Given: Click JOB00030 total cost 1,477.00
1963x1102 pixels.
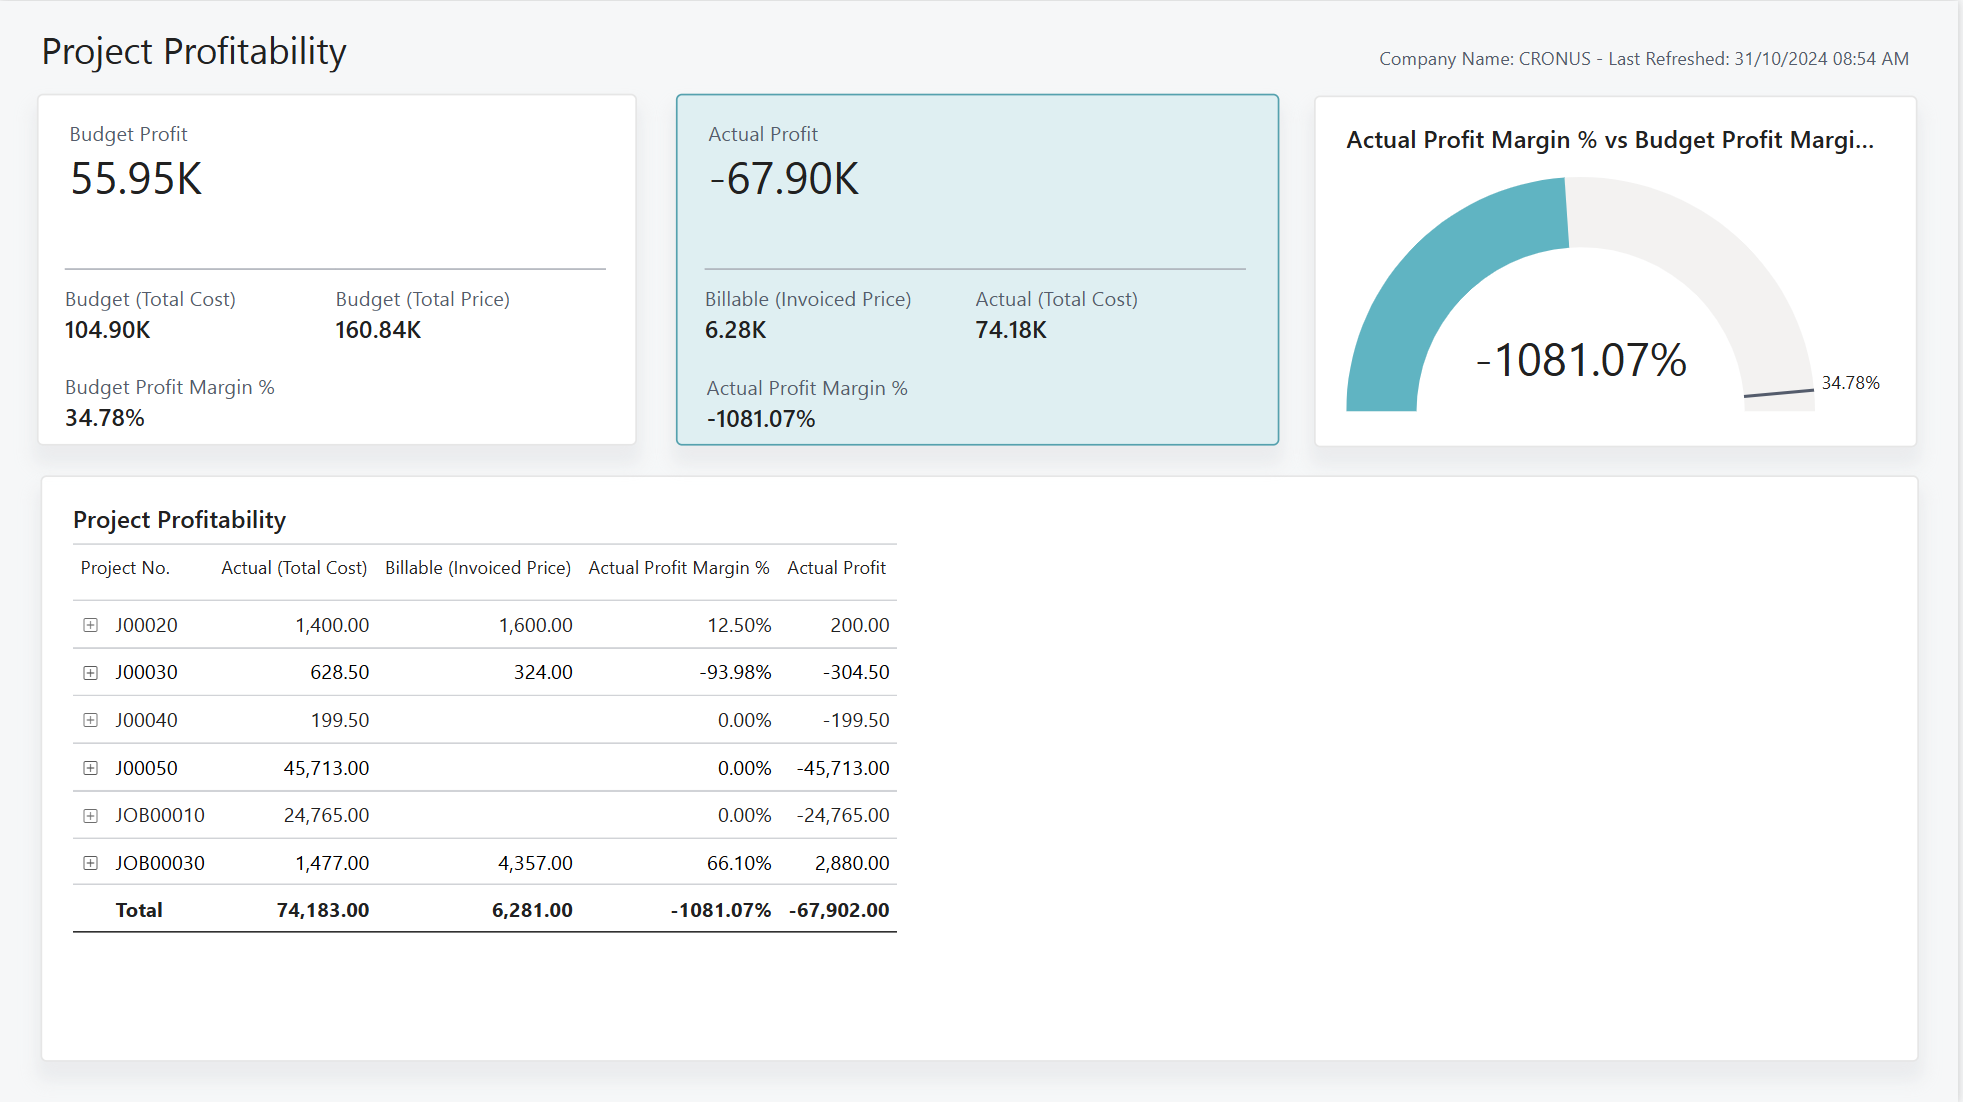Looking at the screenshot, I should point(332,863).
